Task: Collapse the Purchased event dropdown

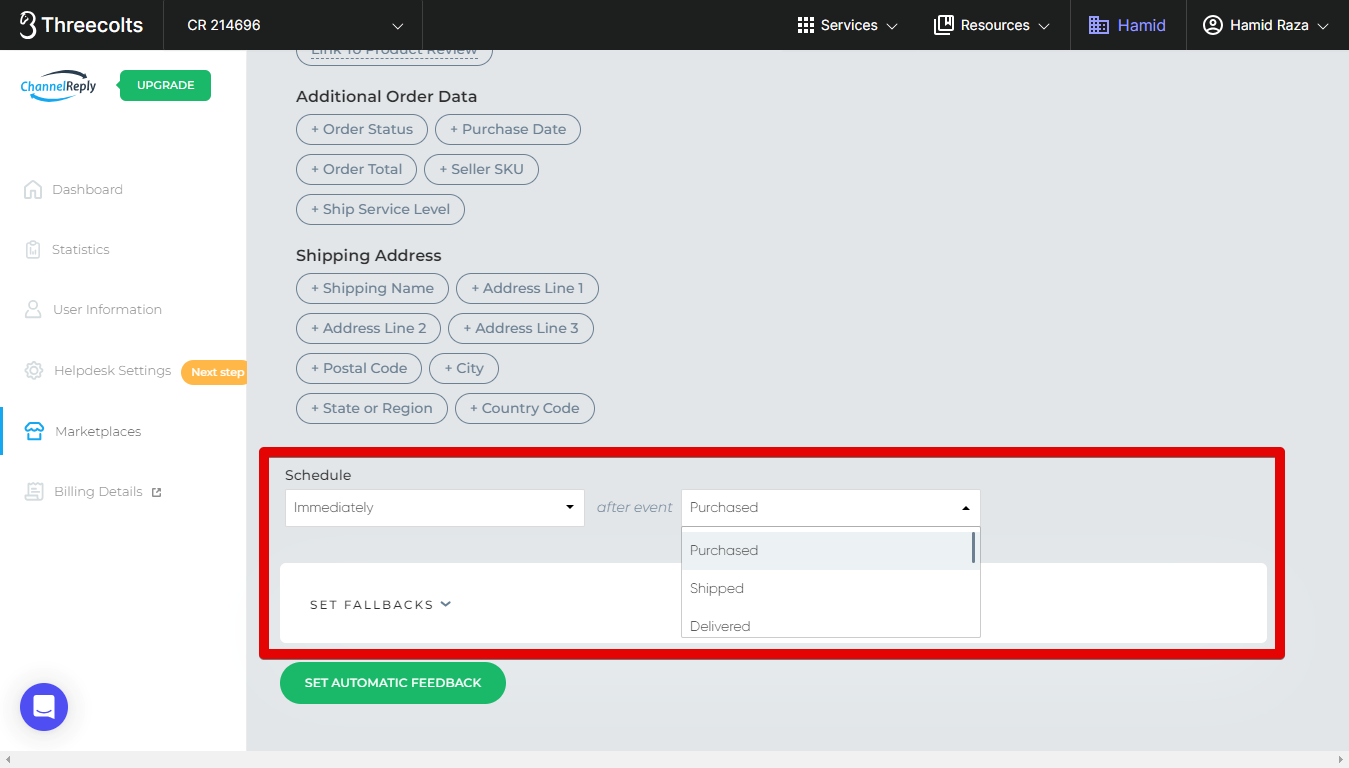Action: pyautogui.click(x=831, y=507)
